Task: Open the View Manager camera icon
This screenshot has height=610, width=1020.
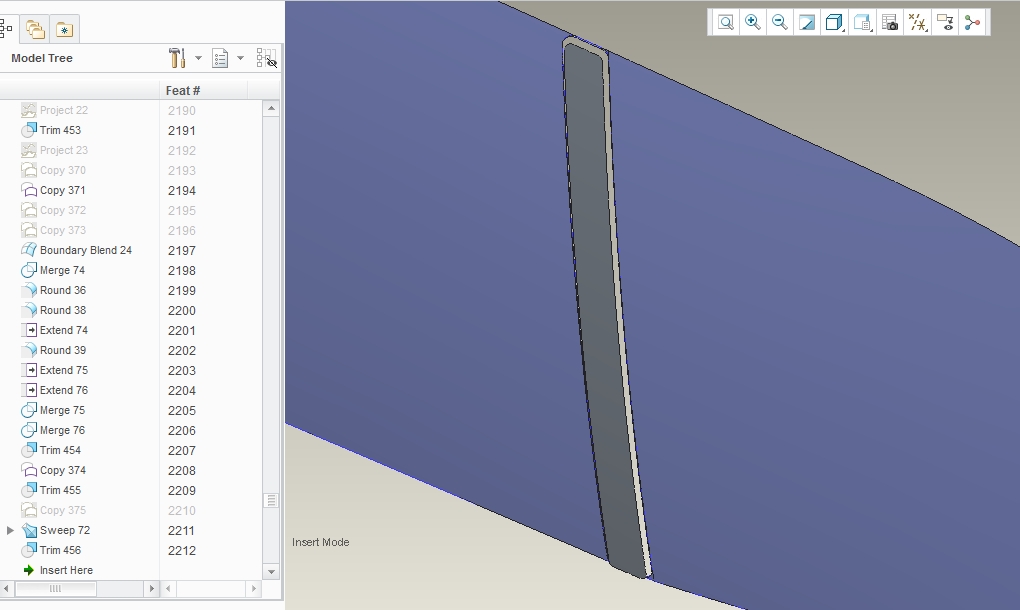Action: 890,23
